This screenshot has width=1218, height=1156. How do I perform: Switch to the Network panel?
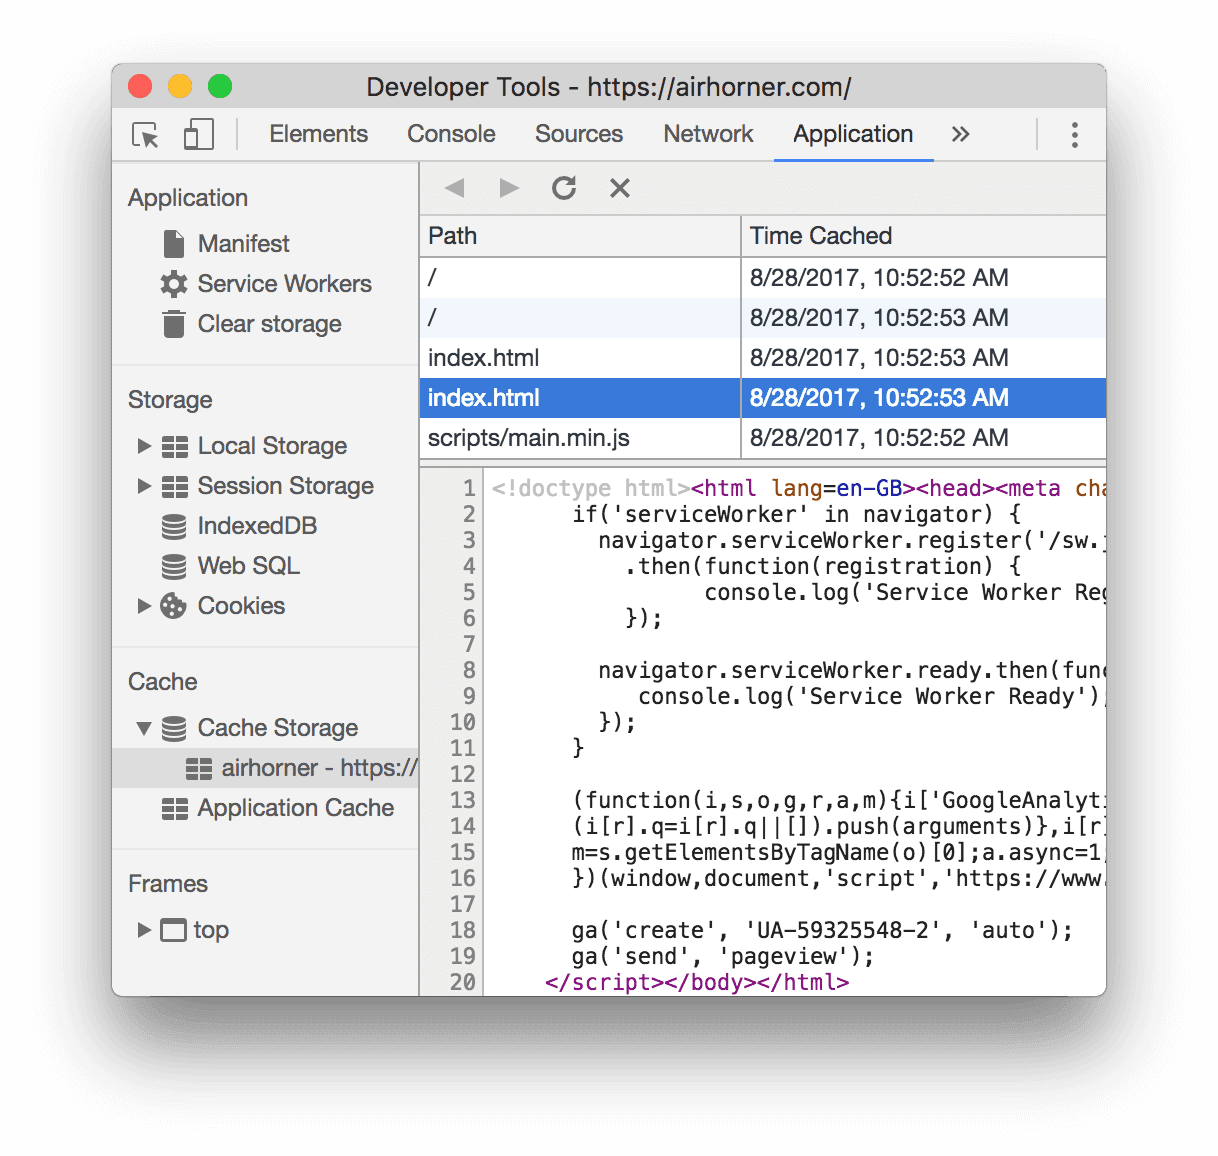708,134
